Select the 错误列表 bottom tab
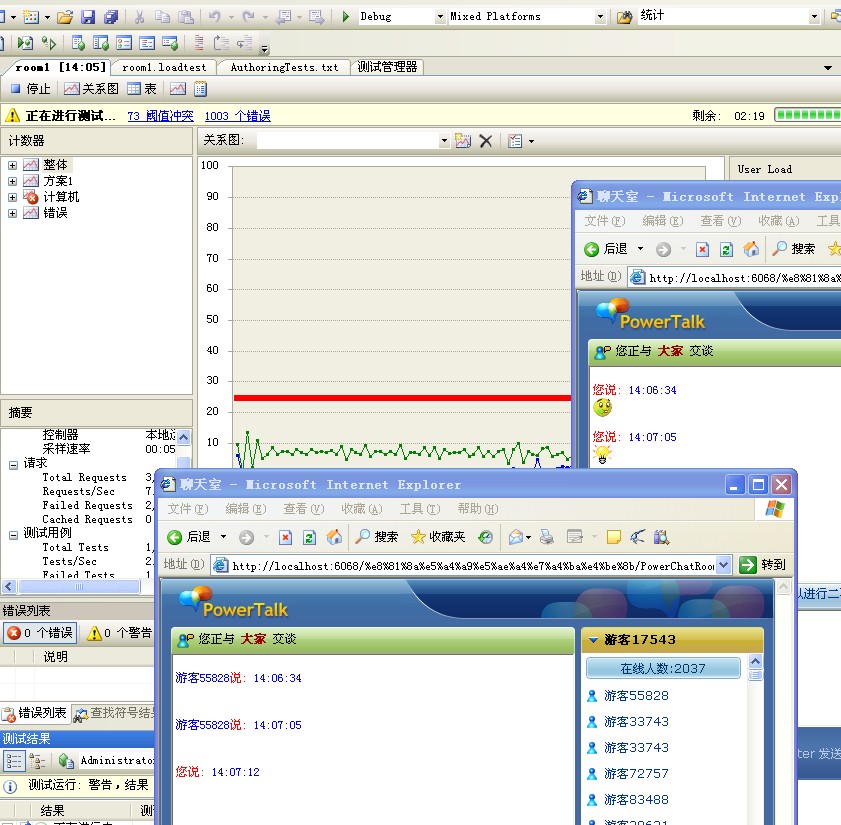This screenshot has width=841, height=825. pos(34,713)
